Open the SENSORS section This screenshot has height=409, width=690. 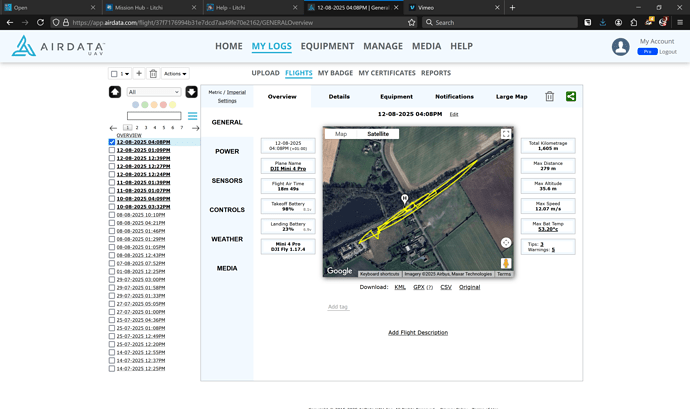point(227,181)
